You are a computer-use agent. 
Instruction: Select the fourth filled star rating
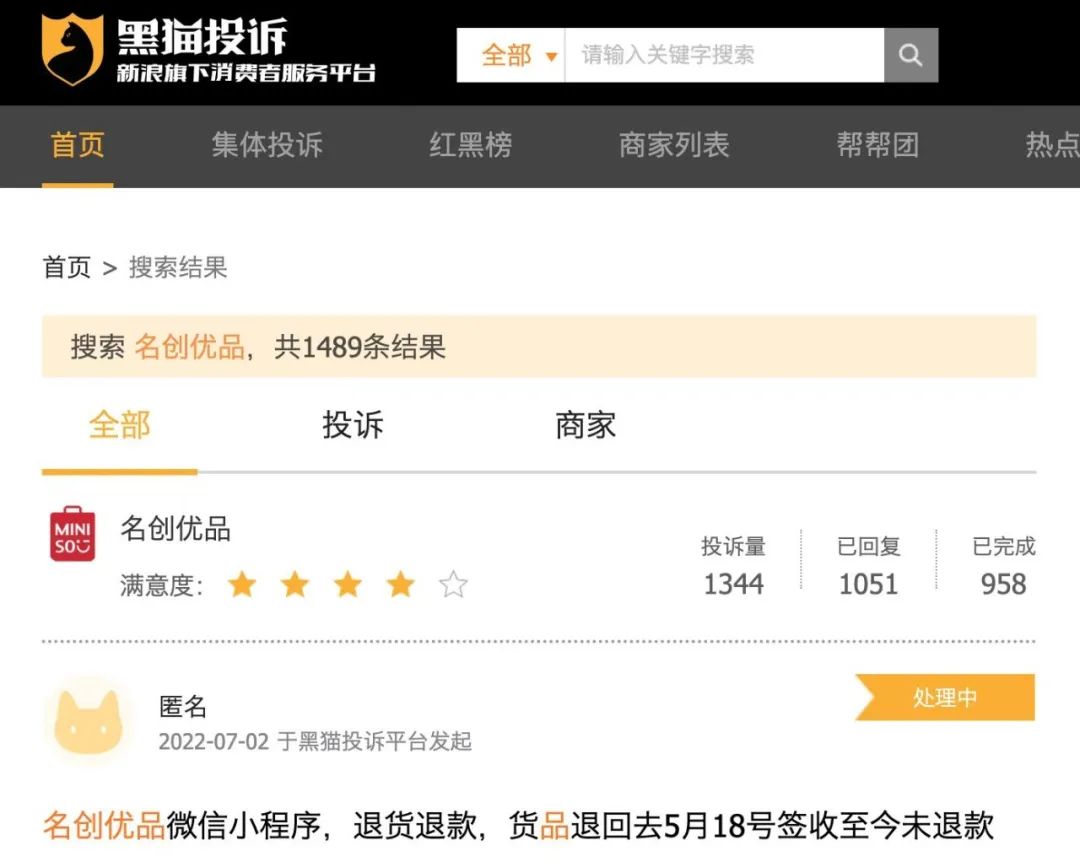coord(400,584)
